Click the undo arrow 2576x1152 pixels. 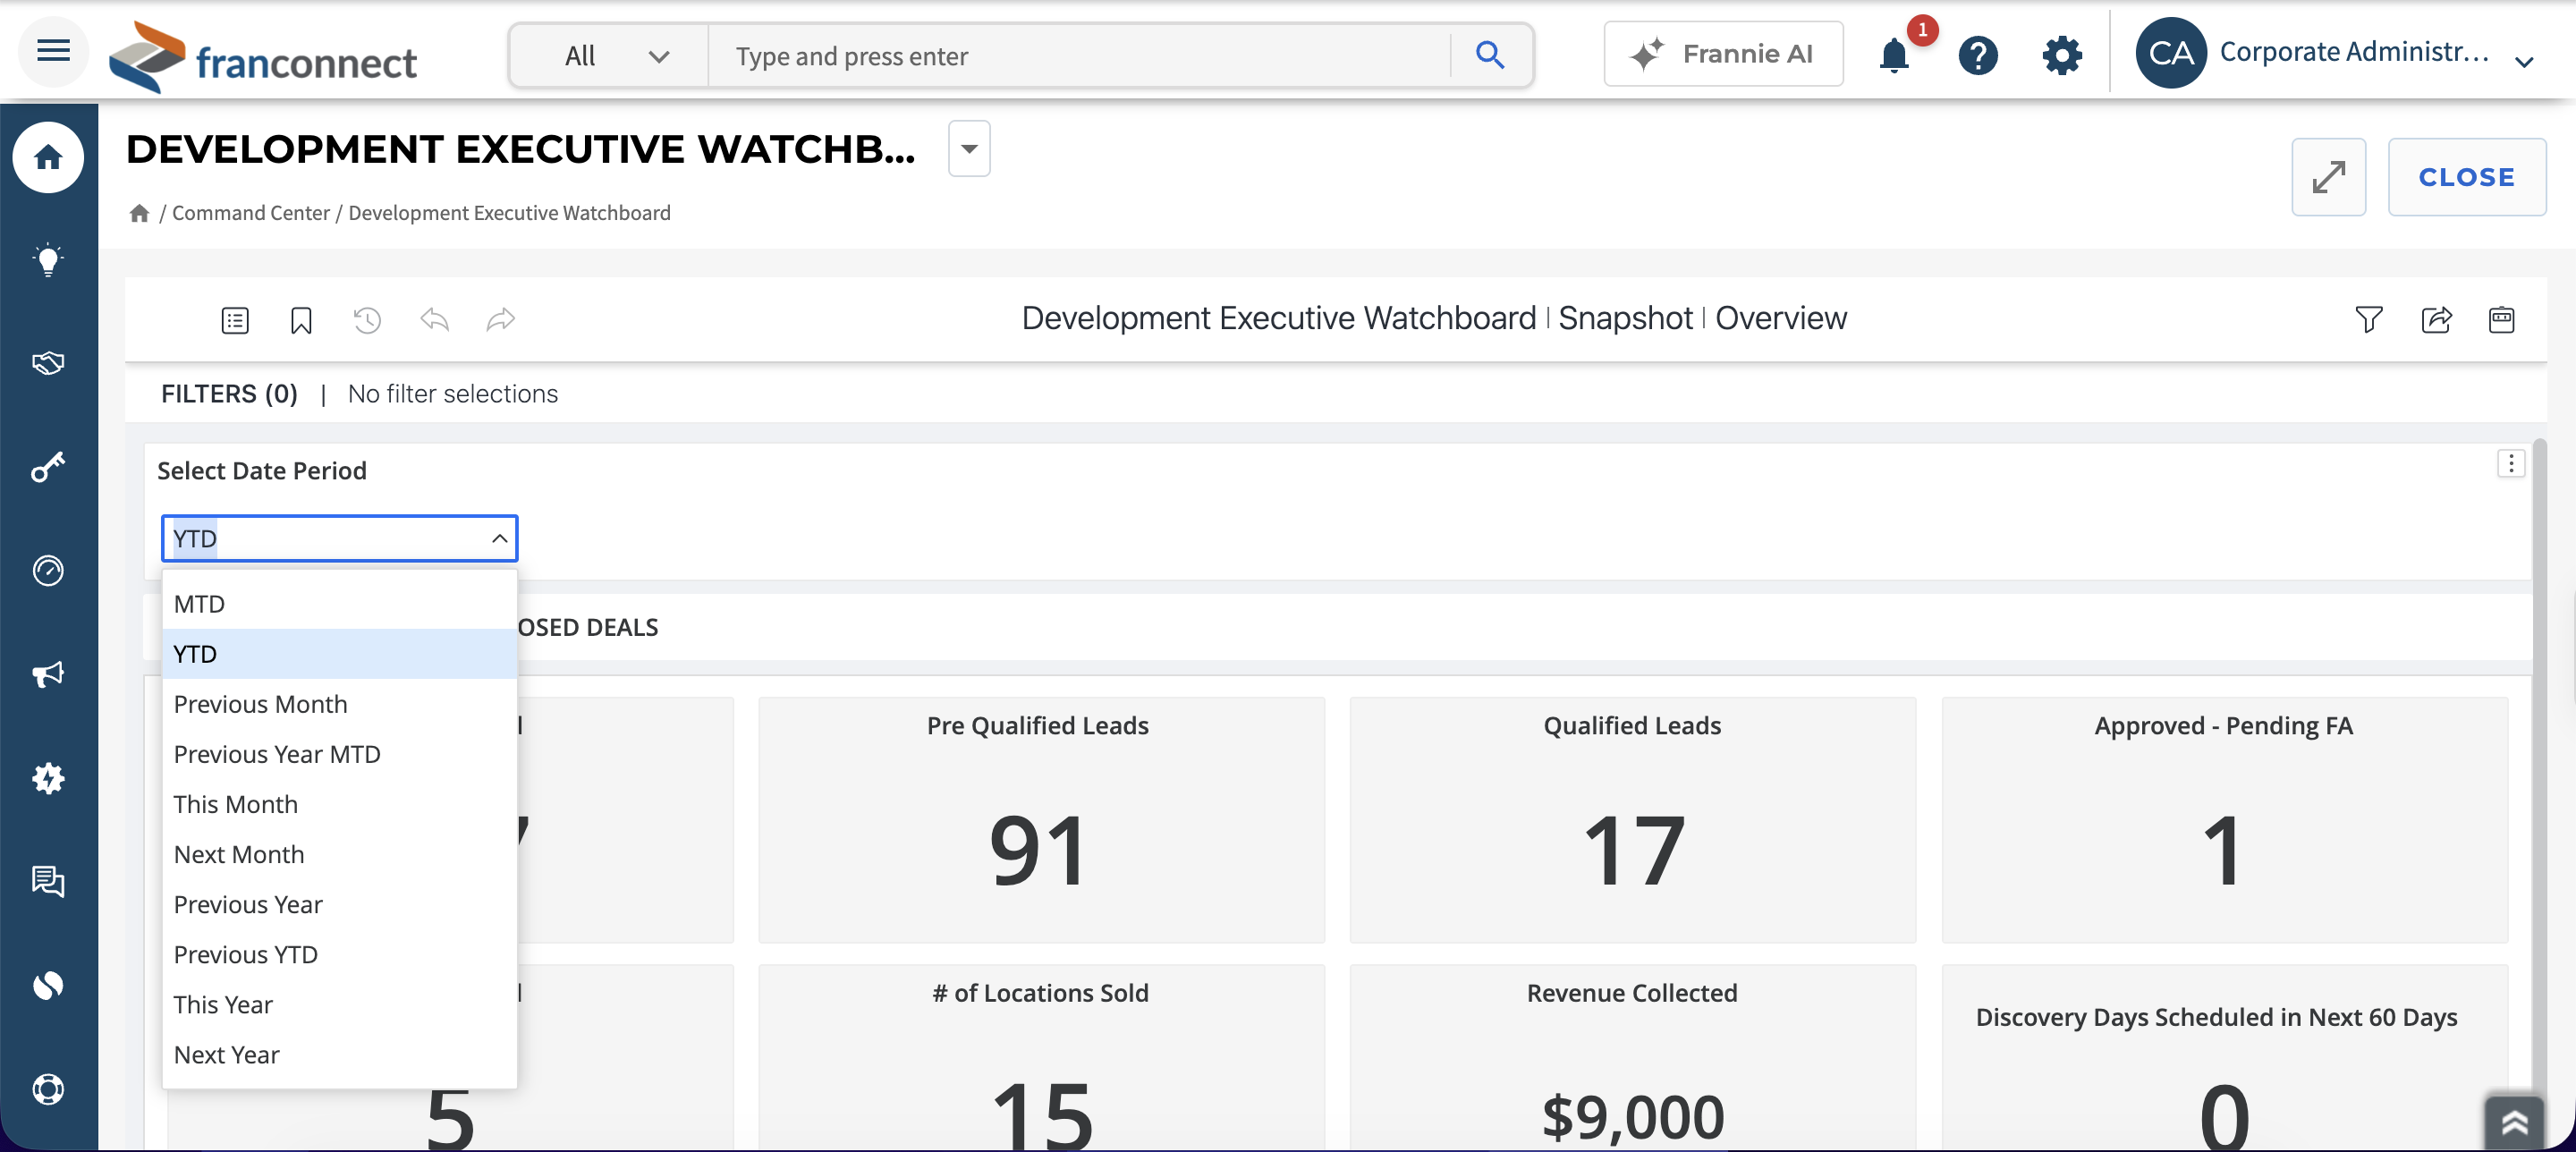[434, 320]
